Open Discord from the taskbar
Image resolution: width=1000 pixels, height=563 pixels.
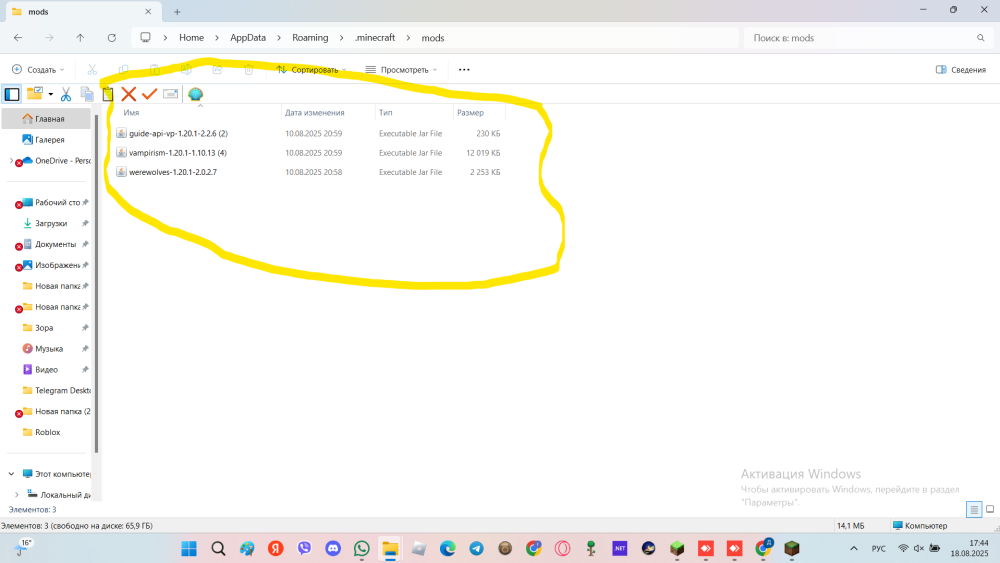(333, 548)
